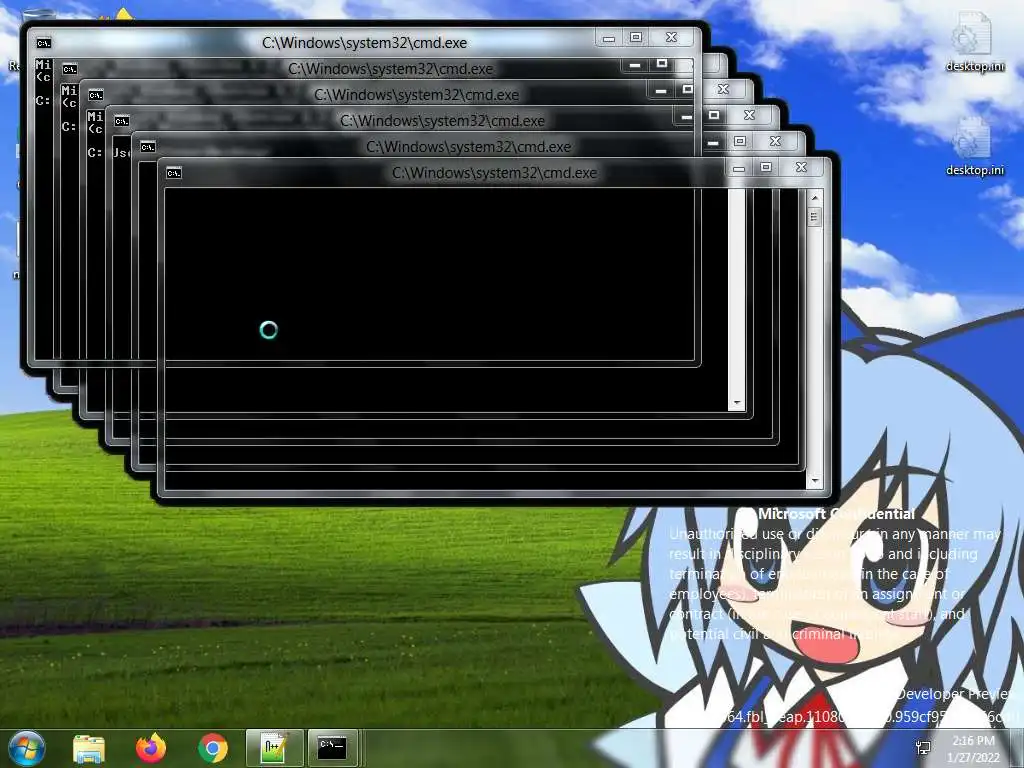Click the scrollbar thumb in frontmost cmd window

(x=814, y=217)
